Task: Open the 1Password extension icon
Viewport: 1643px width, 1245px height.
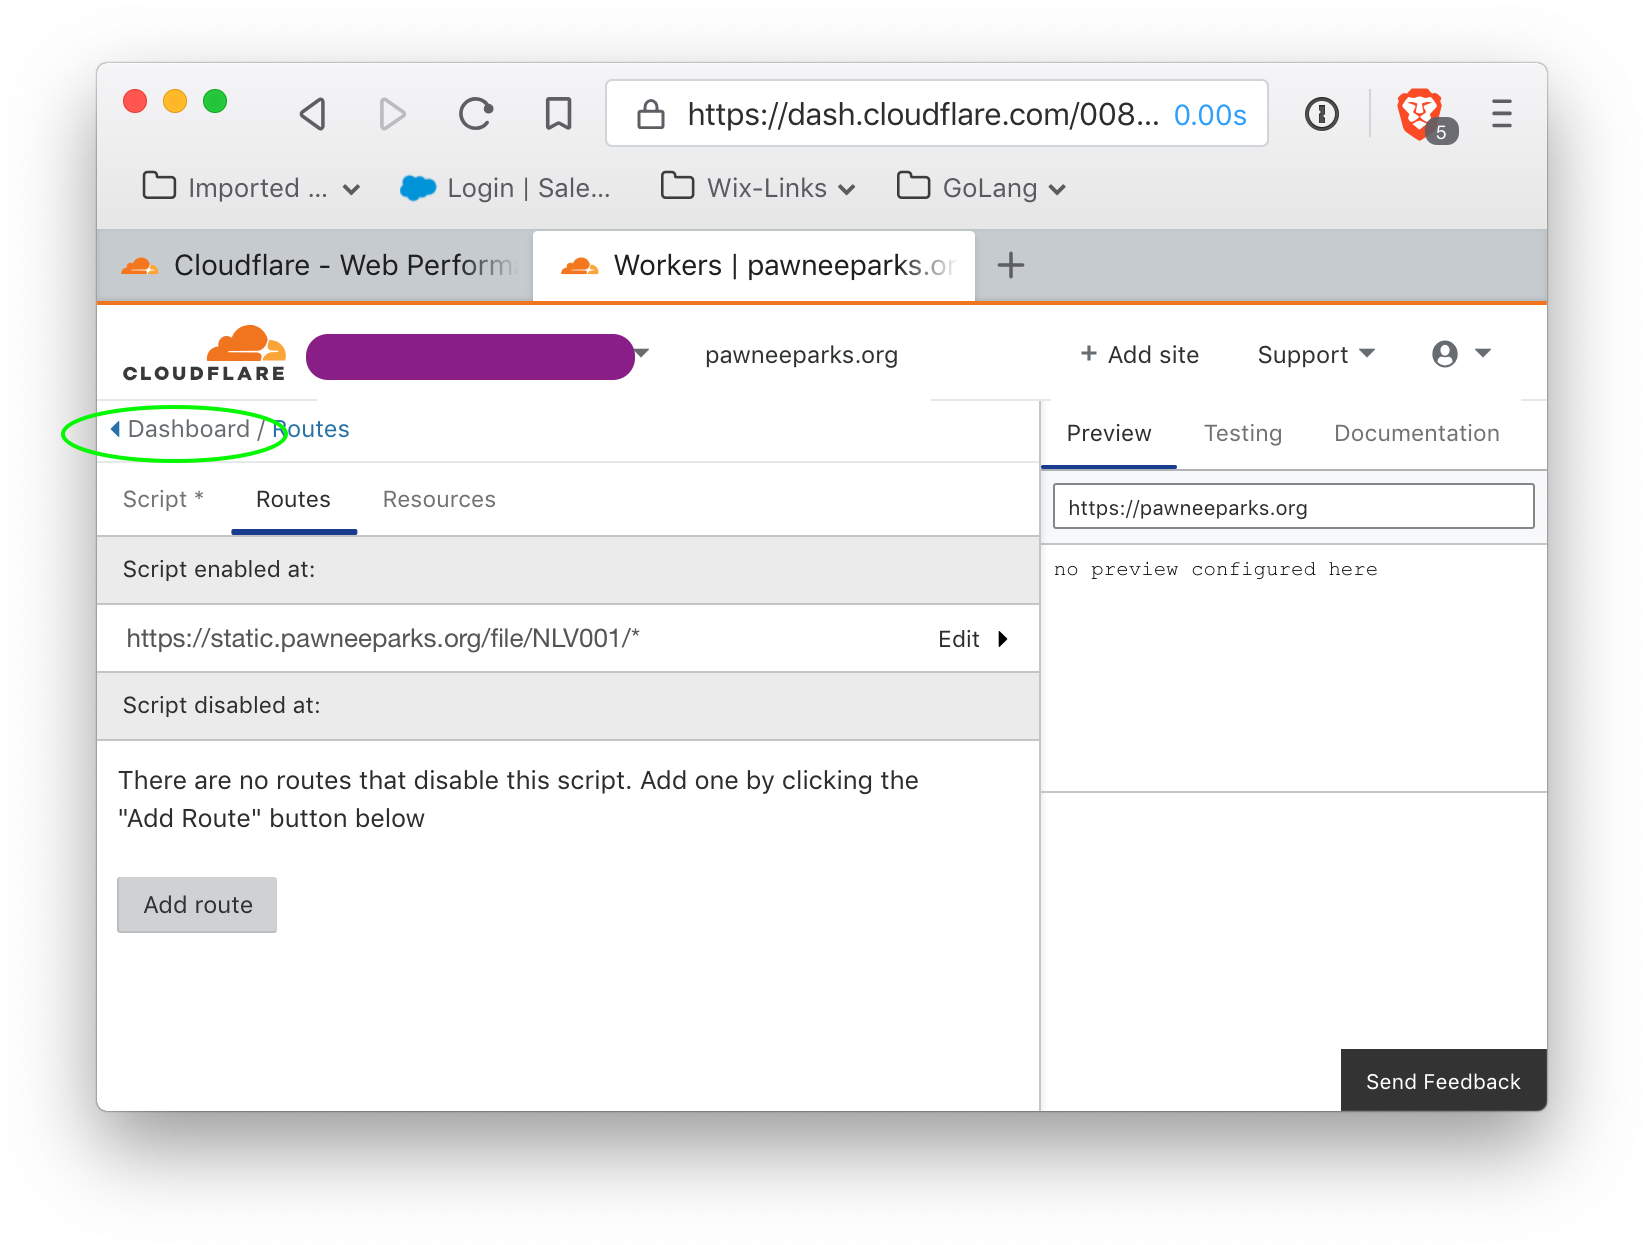Action: click(1322, 114)
